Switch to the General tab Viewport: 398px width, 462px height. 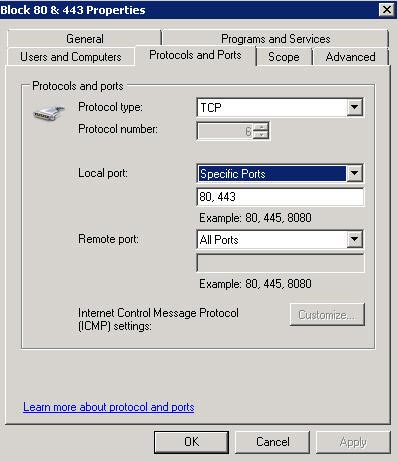coord(85,39)
